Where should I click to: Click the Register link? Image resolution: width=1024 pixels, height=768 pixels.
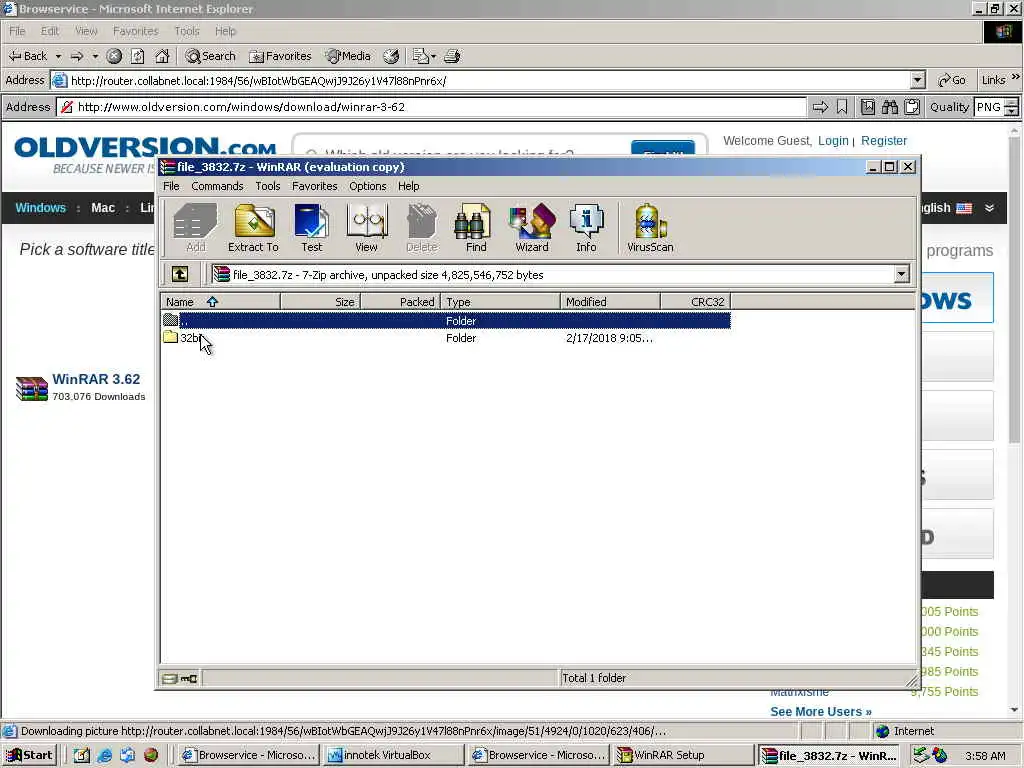click(x=884, y=140)
